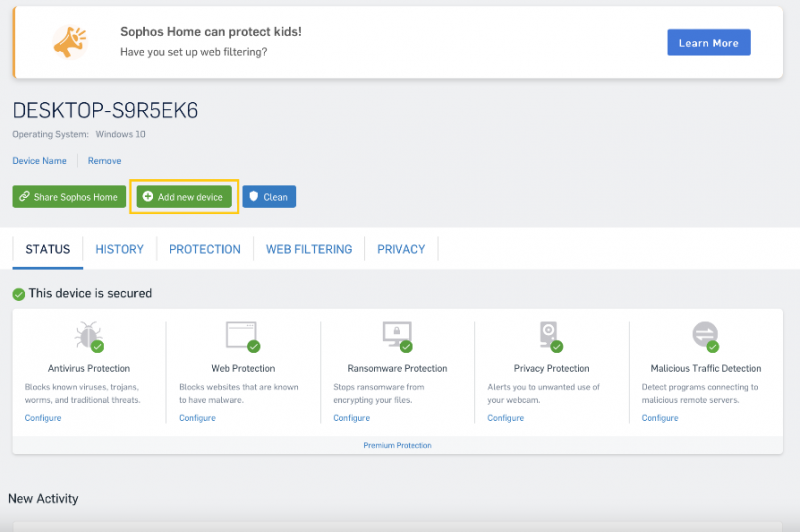Click 'Have you set up web filtering?' text

tap(193, 52)
